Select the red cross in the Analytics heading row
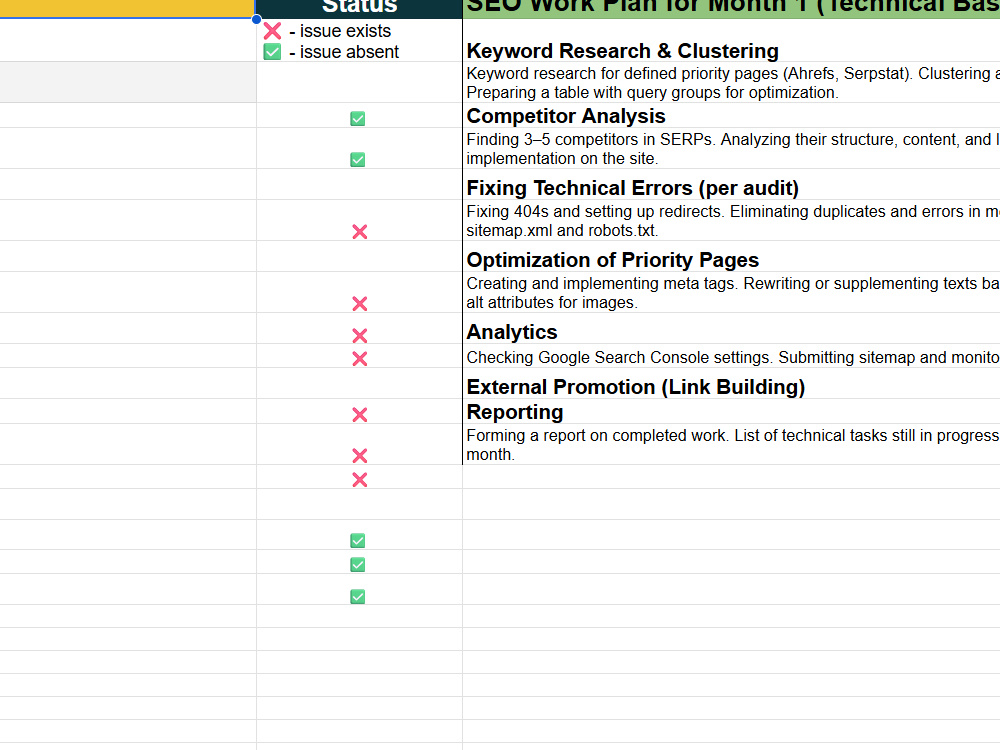This screenshot has width=1000, height=750. tap(360, 335)
